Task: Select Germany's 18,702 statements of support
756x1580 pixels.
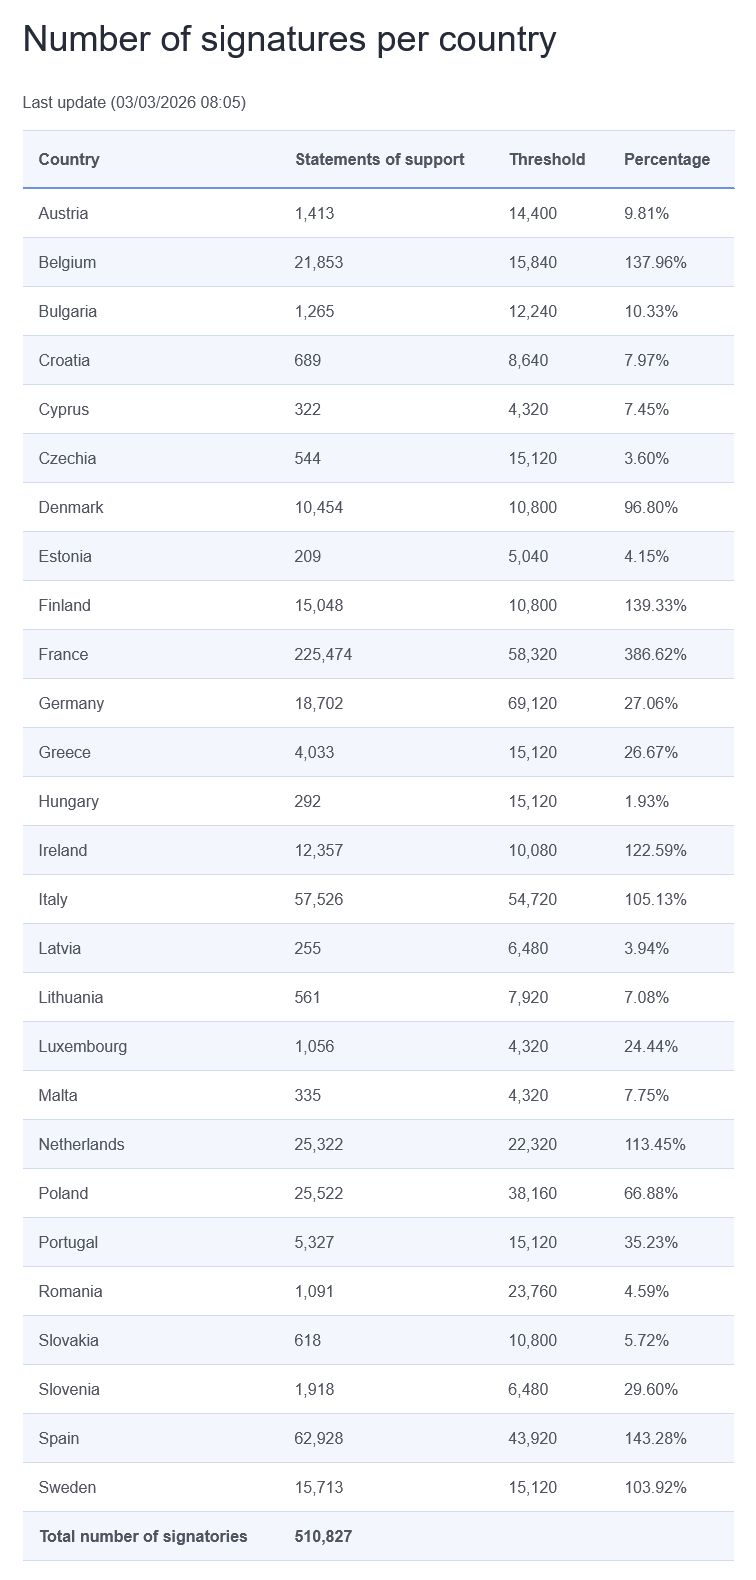Action: click(319, 703)
